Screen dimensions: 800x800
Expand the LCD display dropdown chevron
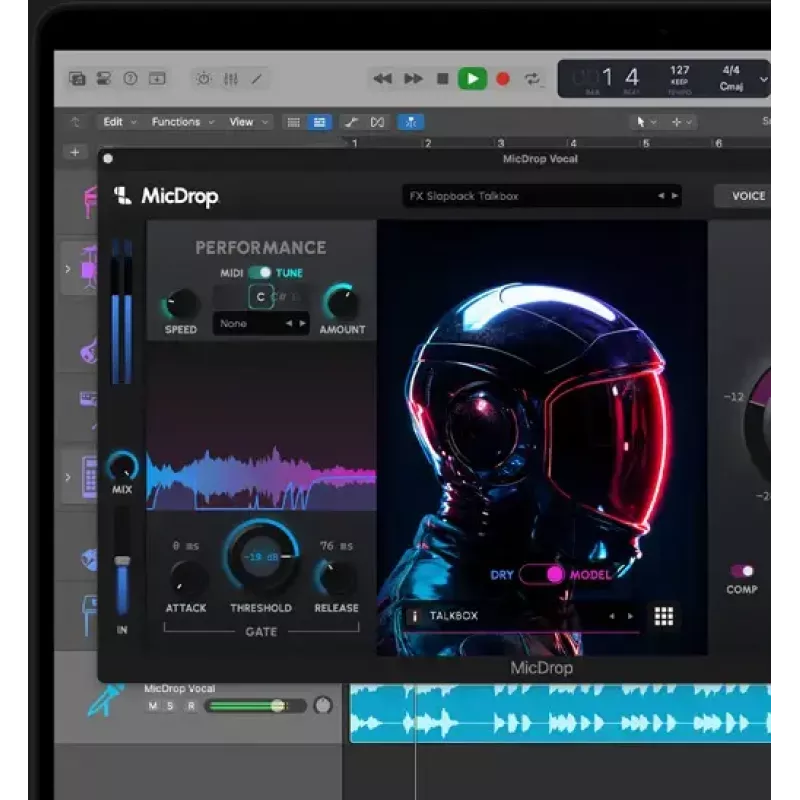pos(763,79)
